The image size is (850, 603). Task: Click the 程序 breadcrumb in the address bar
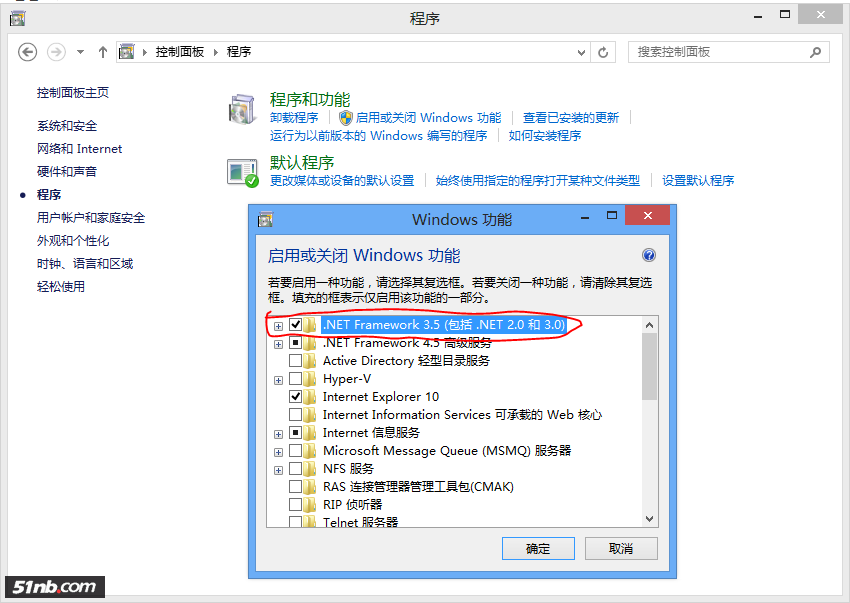click(x=239, y=52)
